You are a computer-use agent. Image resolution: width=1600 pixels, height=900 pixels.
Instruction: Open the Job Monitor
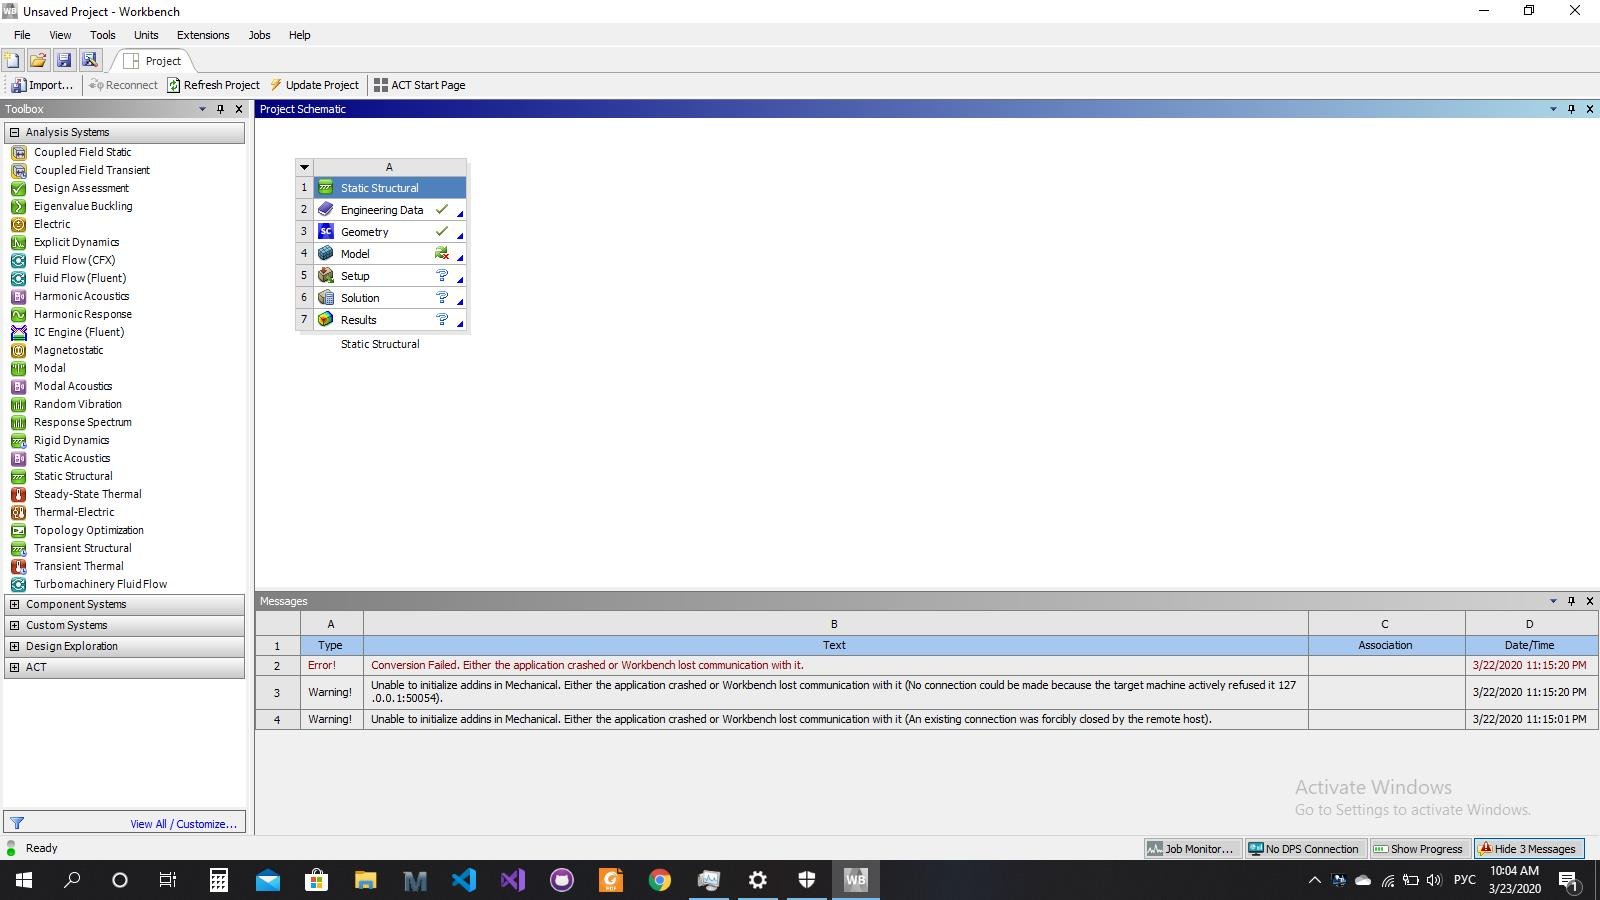pyautogui.click(x=1192, y=849)
